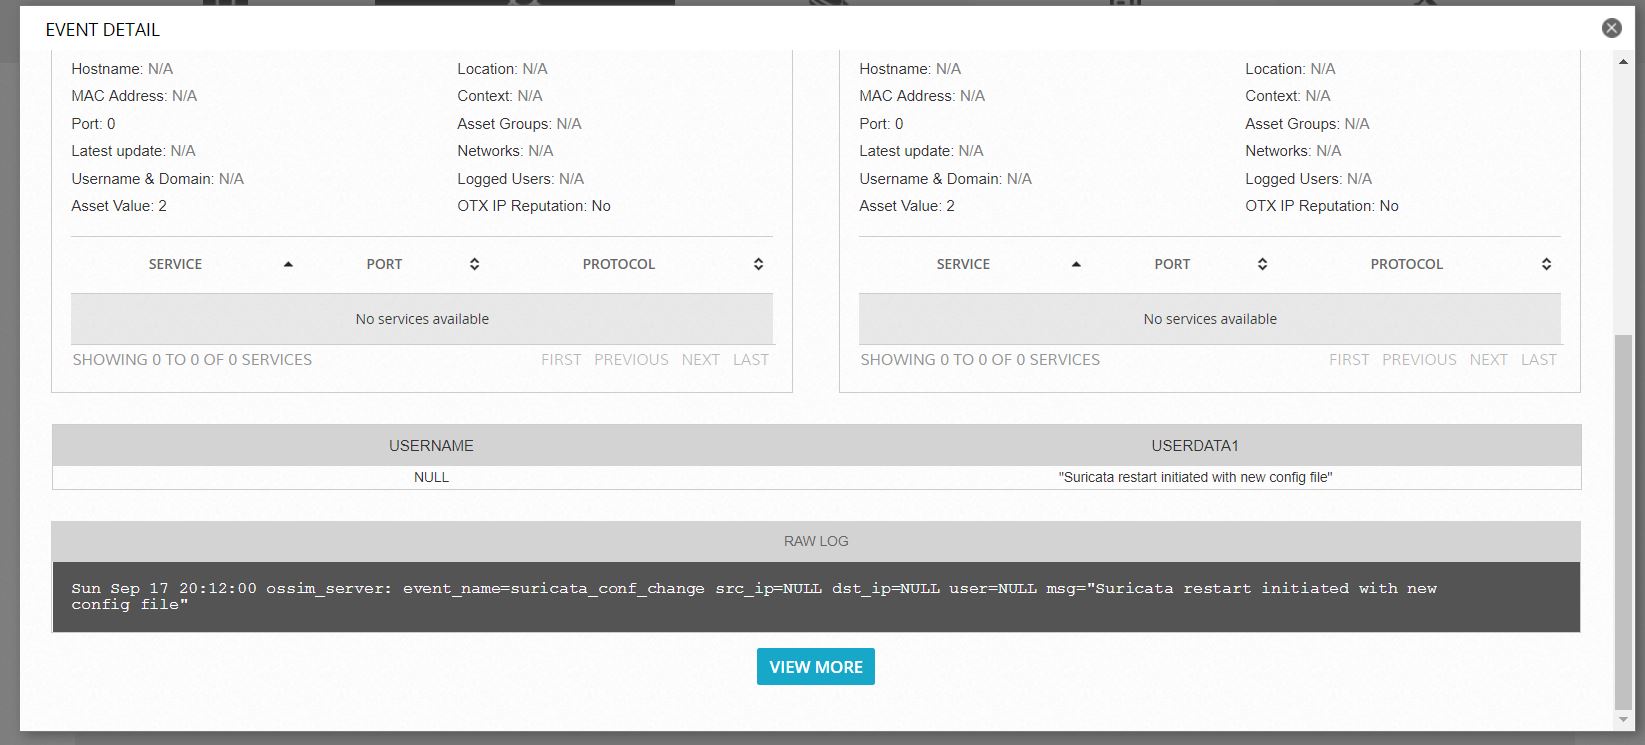Click the VIEW MORE button

[815, 667]
